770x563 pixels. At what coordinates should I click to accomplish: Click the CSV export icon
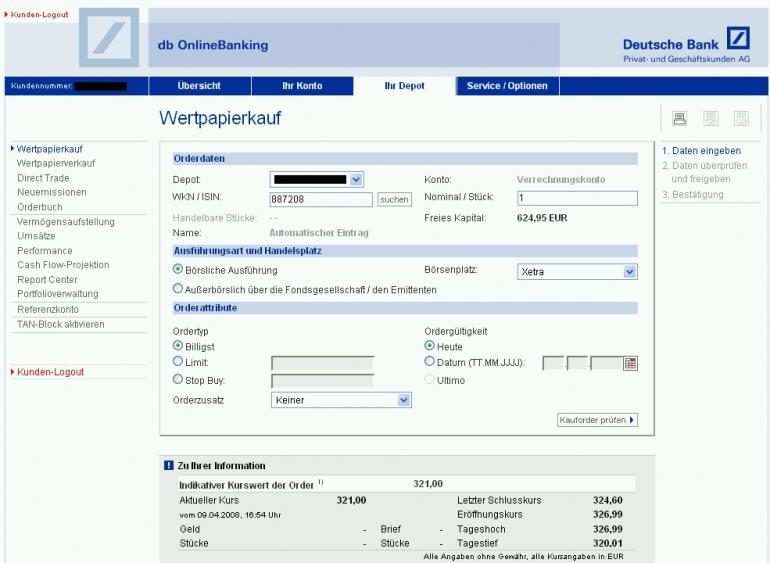741,118
